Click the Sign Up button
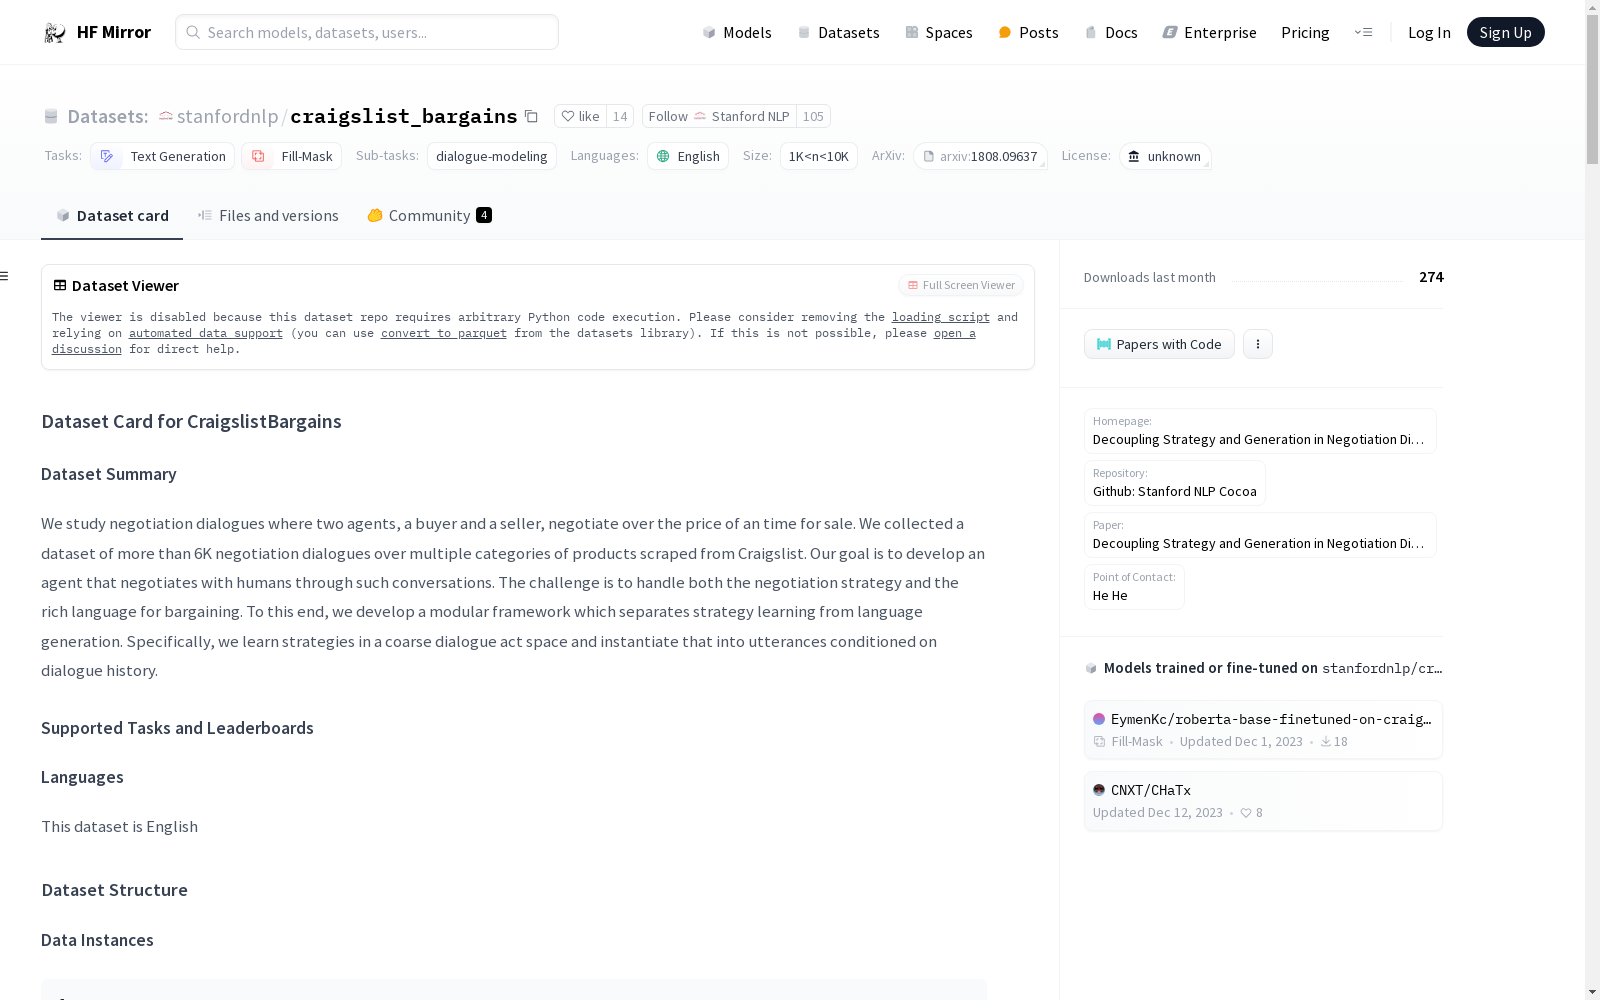 (1505, 31)
